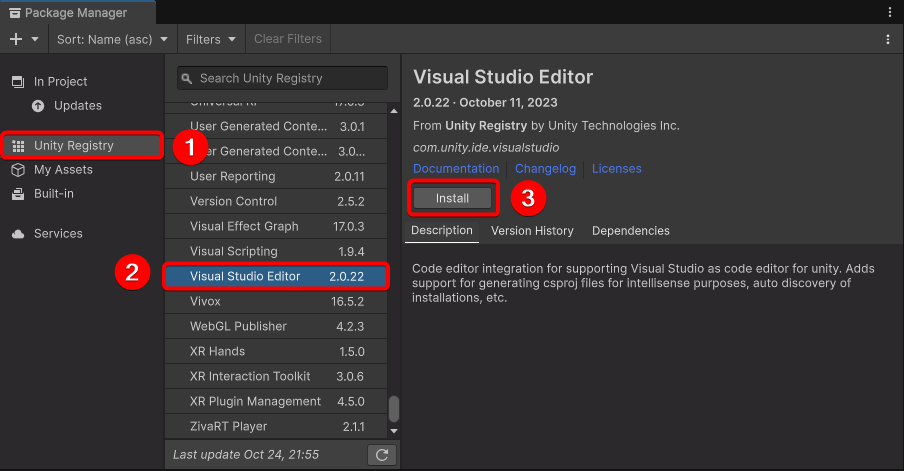Click the package list scrollbar down arrow
The height and width of the screenshot is (471, 904).
click(x=394, y=430)
